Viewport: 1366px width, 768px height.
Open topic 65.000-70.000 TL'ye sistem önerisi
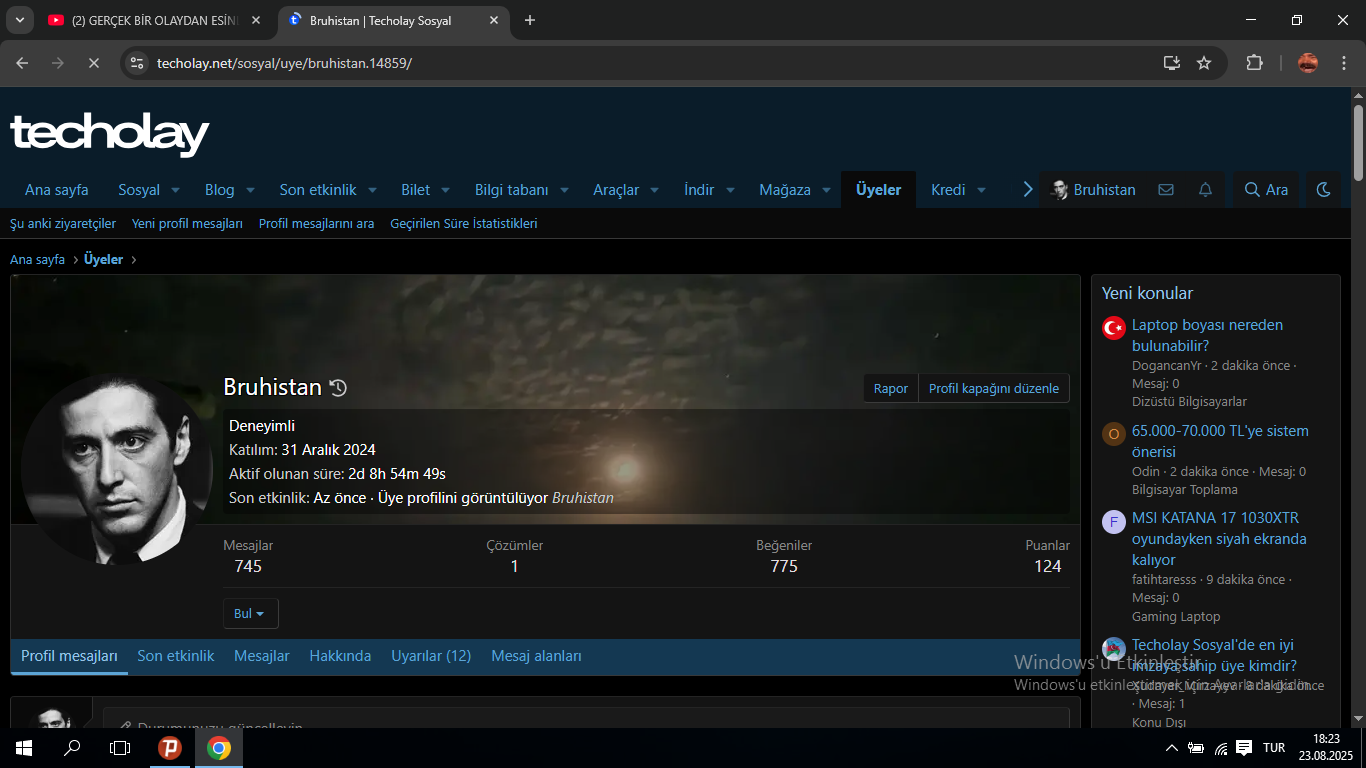1220,441
